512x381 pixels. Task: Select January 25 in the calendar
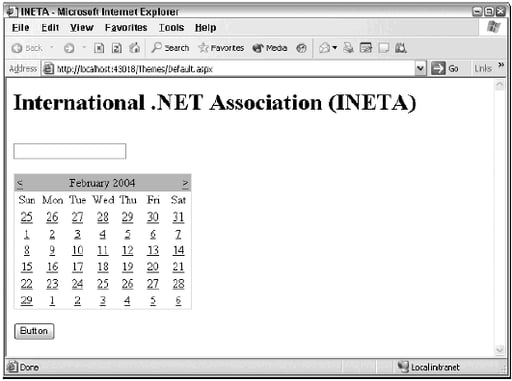(x=27, y=217)
